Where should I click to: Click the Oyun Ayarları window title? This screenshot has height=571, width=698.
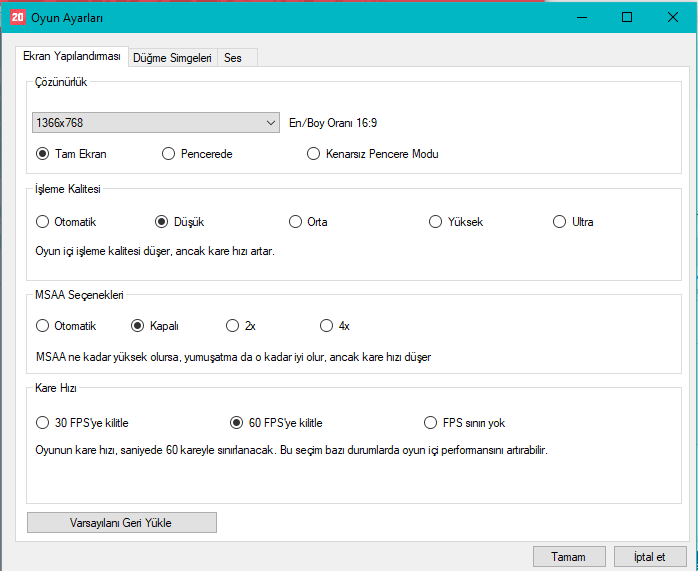pos(67,18)
